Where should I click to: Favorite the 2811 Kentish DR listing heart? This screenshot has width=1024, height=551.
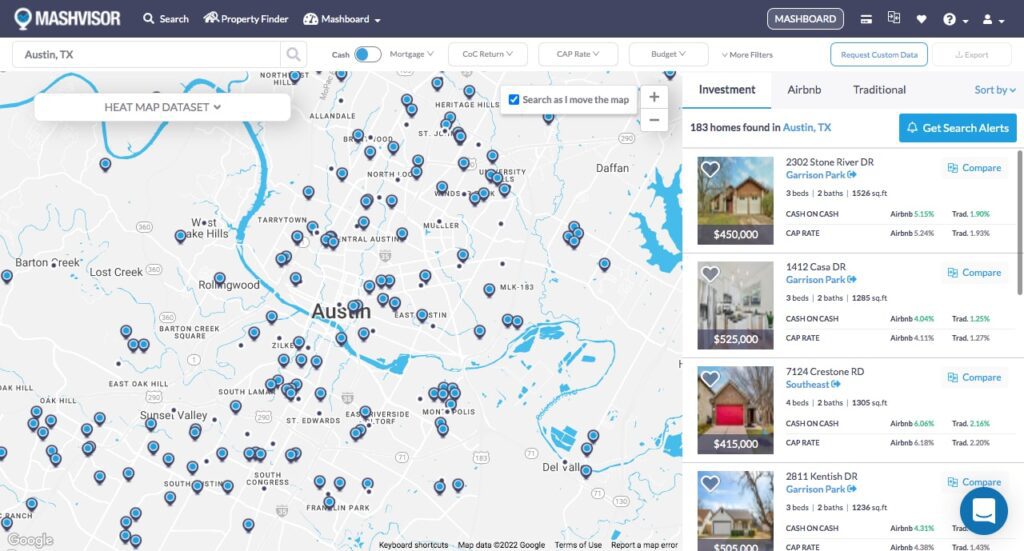coord(710,483)
